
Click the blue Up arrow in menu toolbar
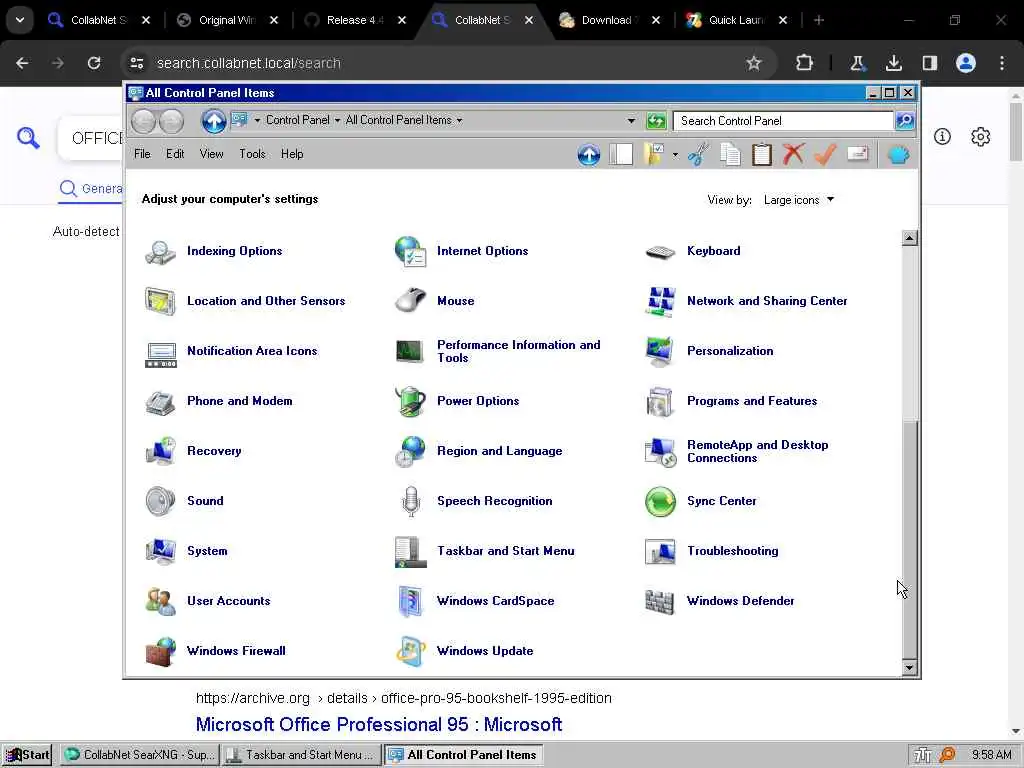coord(588,155)
